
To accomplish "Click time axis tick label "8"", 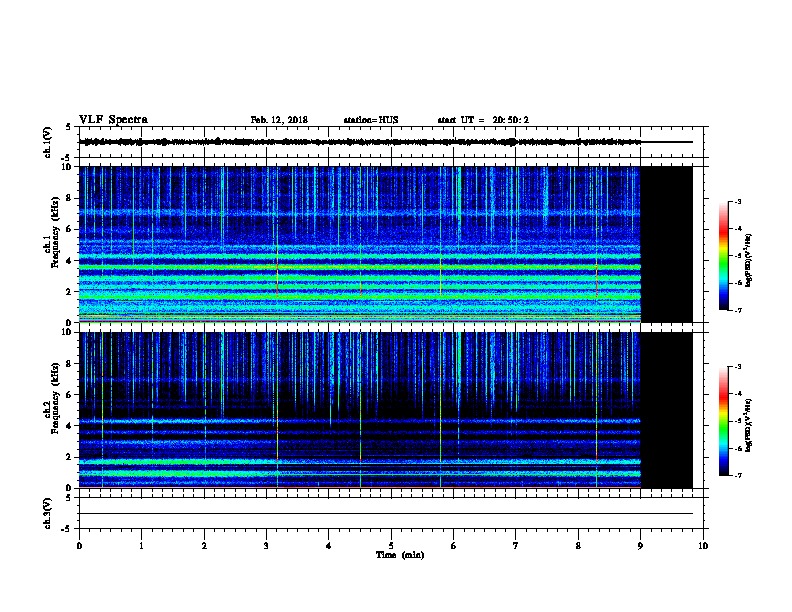I will 578,545.
